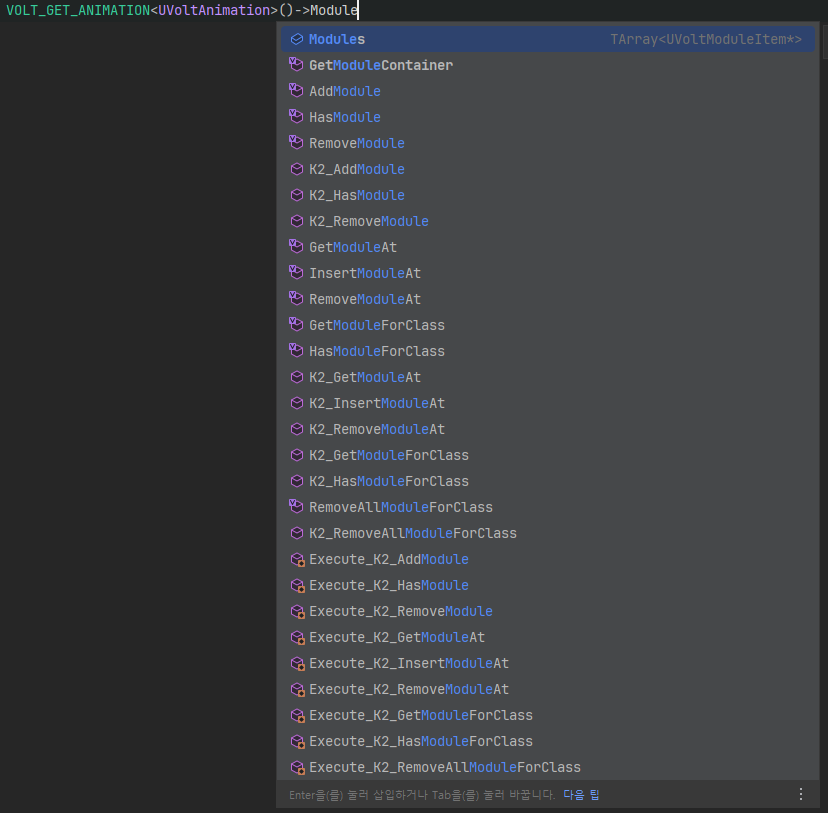Click the icon next to K2_HasModuleForClass
828x813 pixels.
point(296,481)
